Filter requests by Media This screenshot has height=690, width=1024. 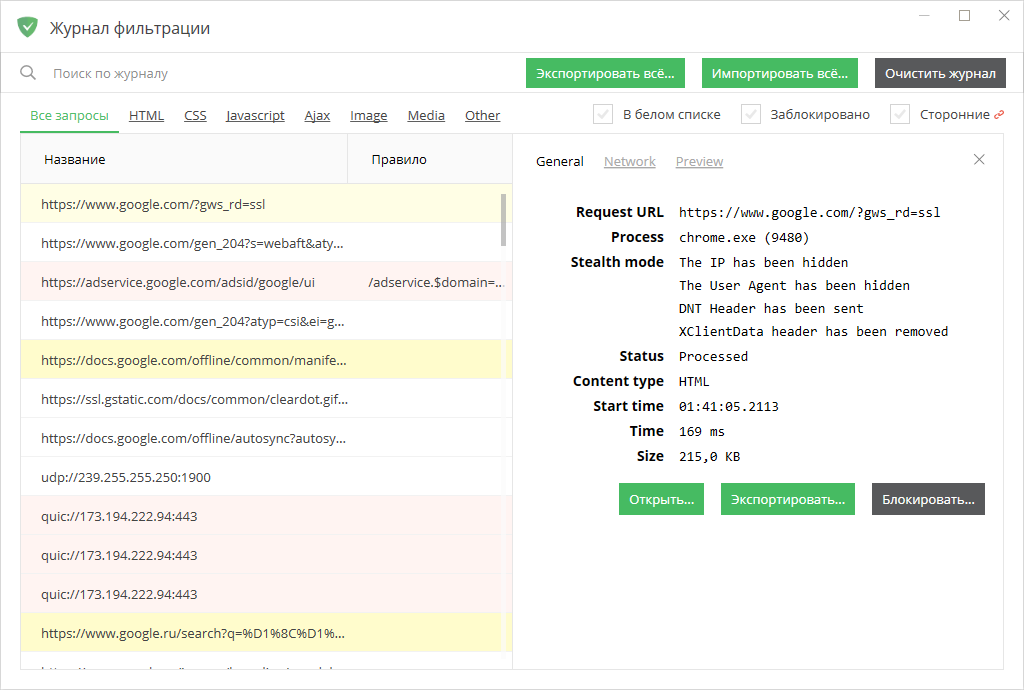[426, 116]
